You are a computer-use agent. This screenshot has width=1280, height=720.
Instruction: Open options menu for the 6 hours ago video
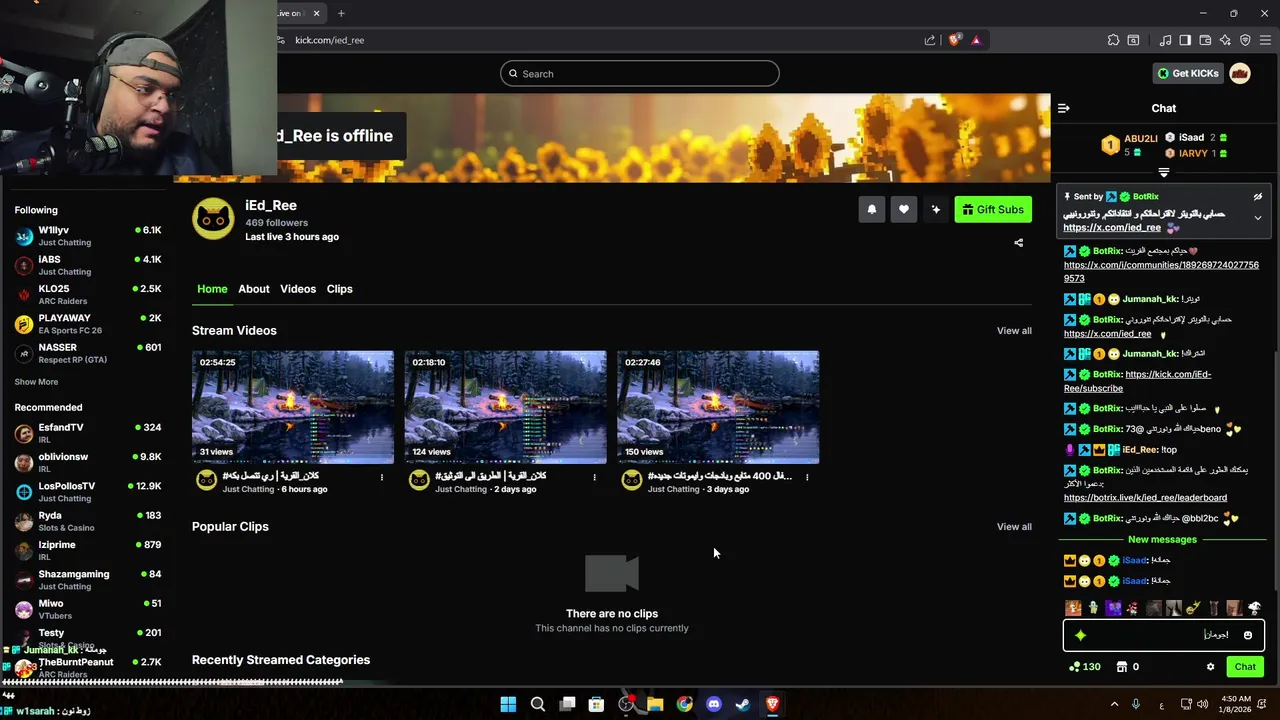point(381,477)
